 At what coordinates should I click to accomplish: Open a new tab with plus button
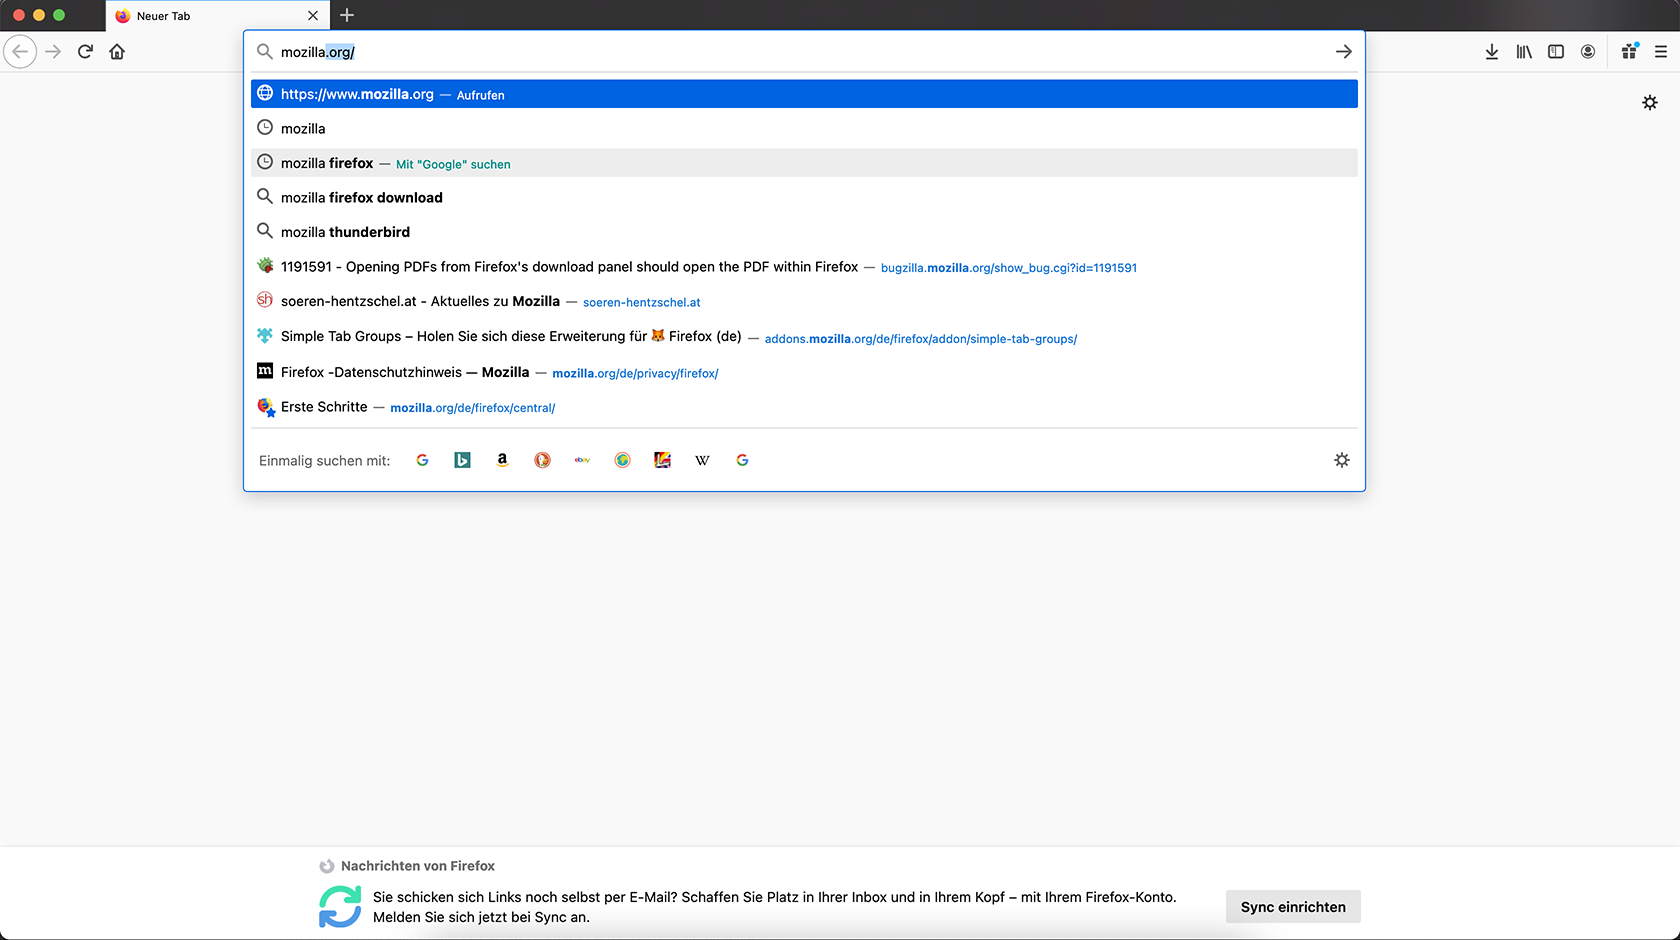pyautogui.click(x=347, y=15)
